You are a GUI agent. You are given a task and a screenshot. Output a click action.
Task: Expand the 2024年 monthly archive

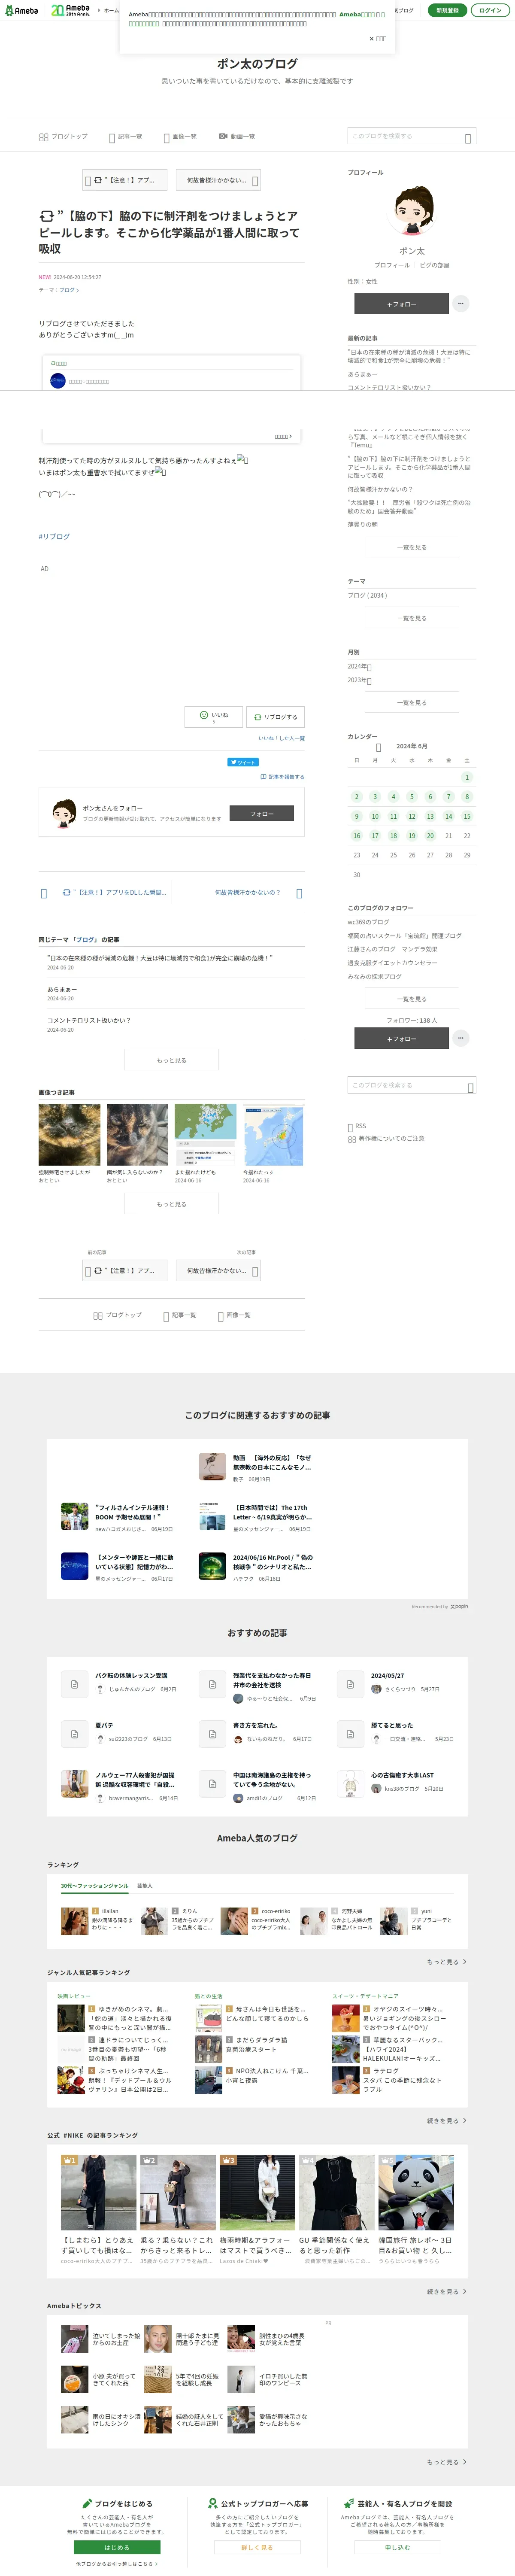coord(359,666)
